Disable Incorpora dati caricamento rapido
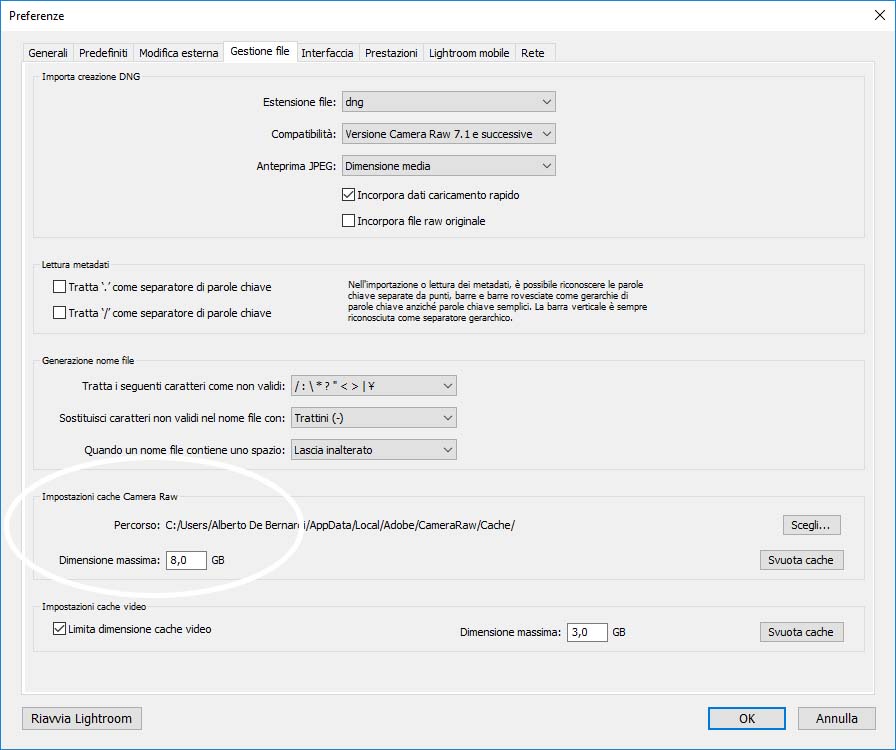 (x=349, y=195)
